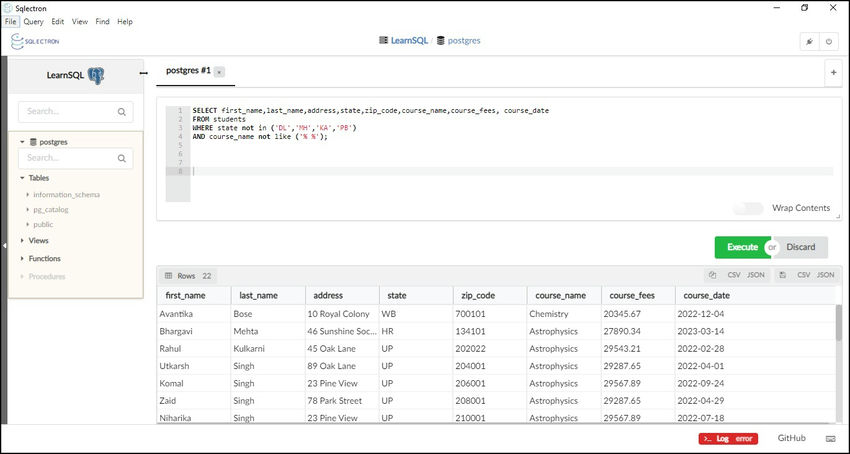Expand the Views section

[x=22, y=240]
